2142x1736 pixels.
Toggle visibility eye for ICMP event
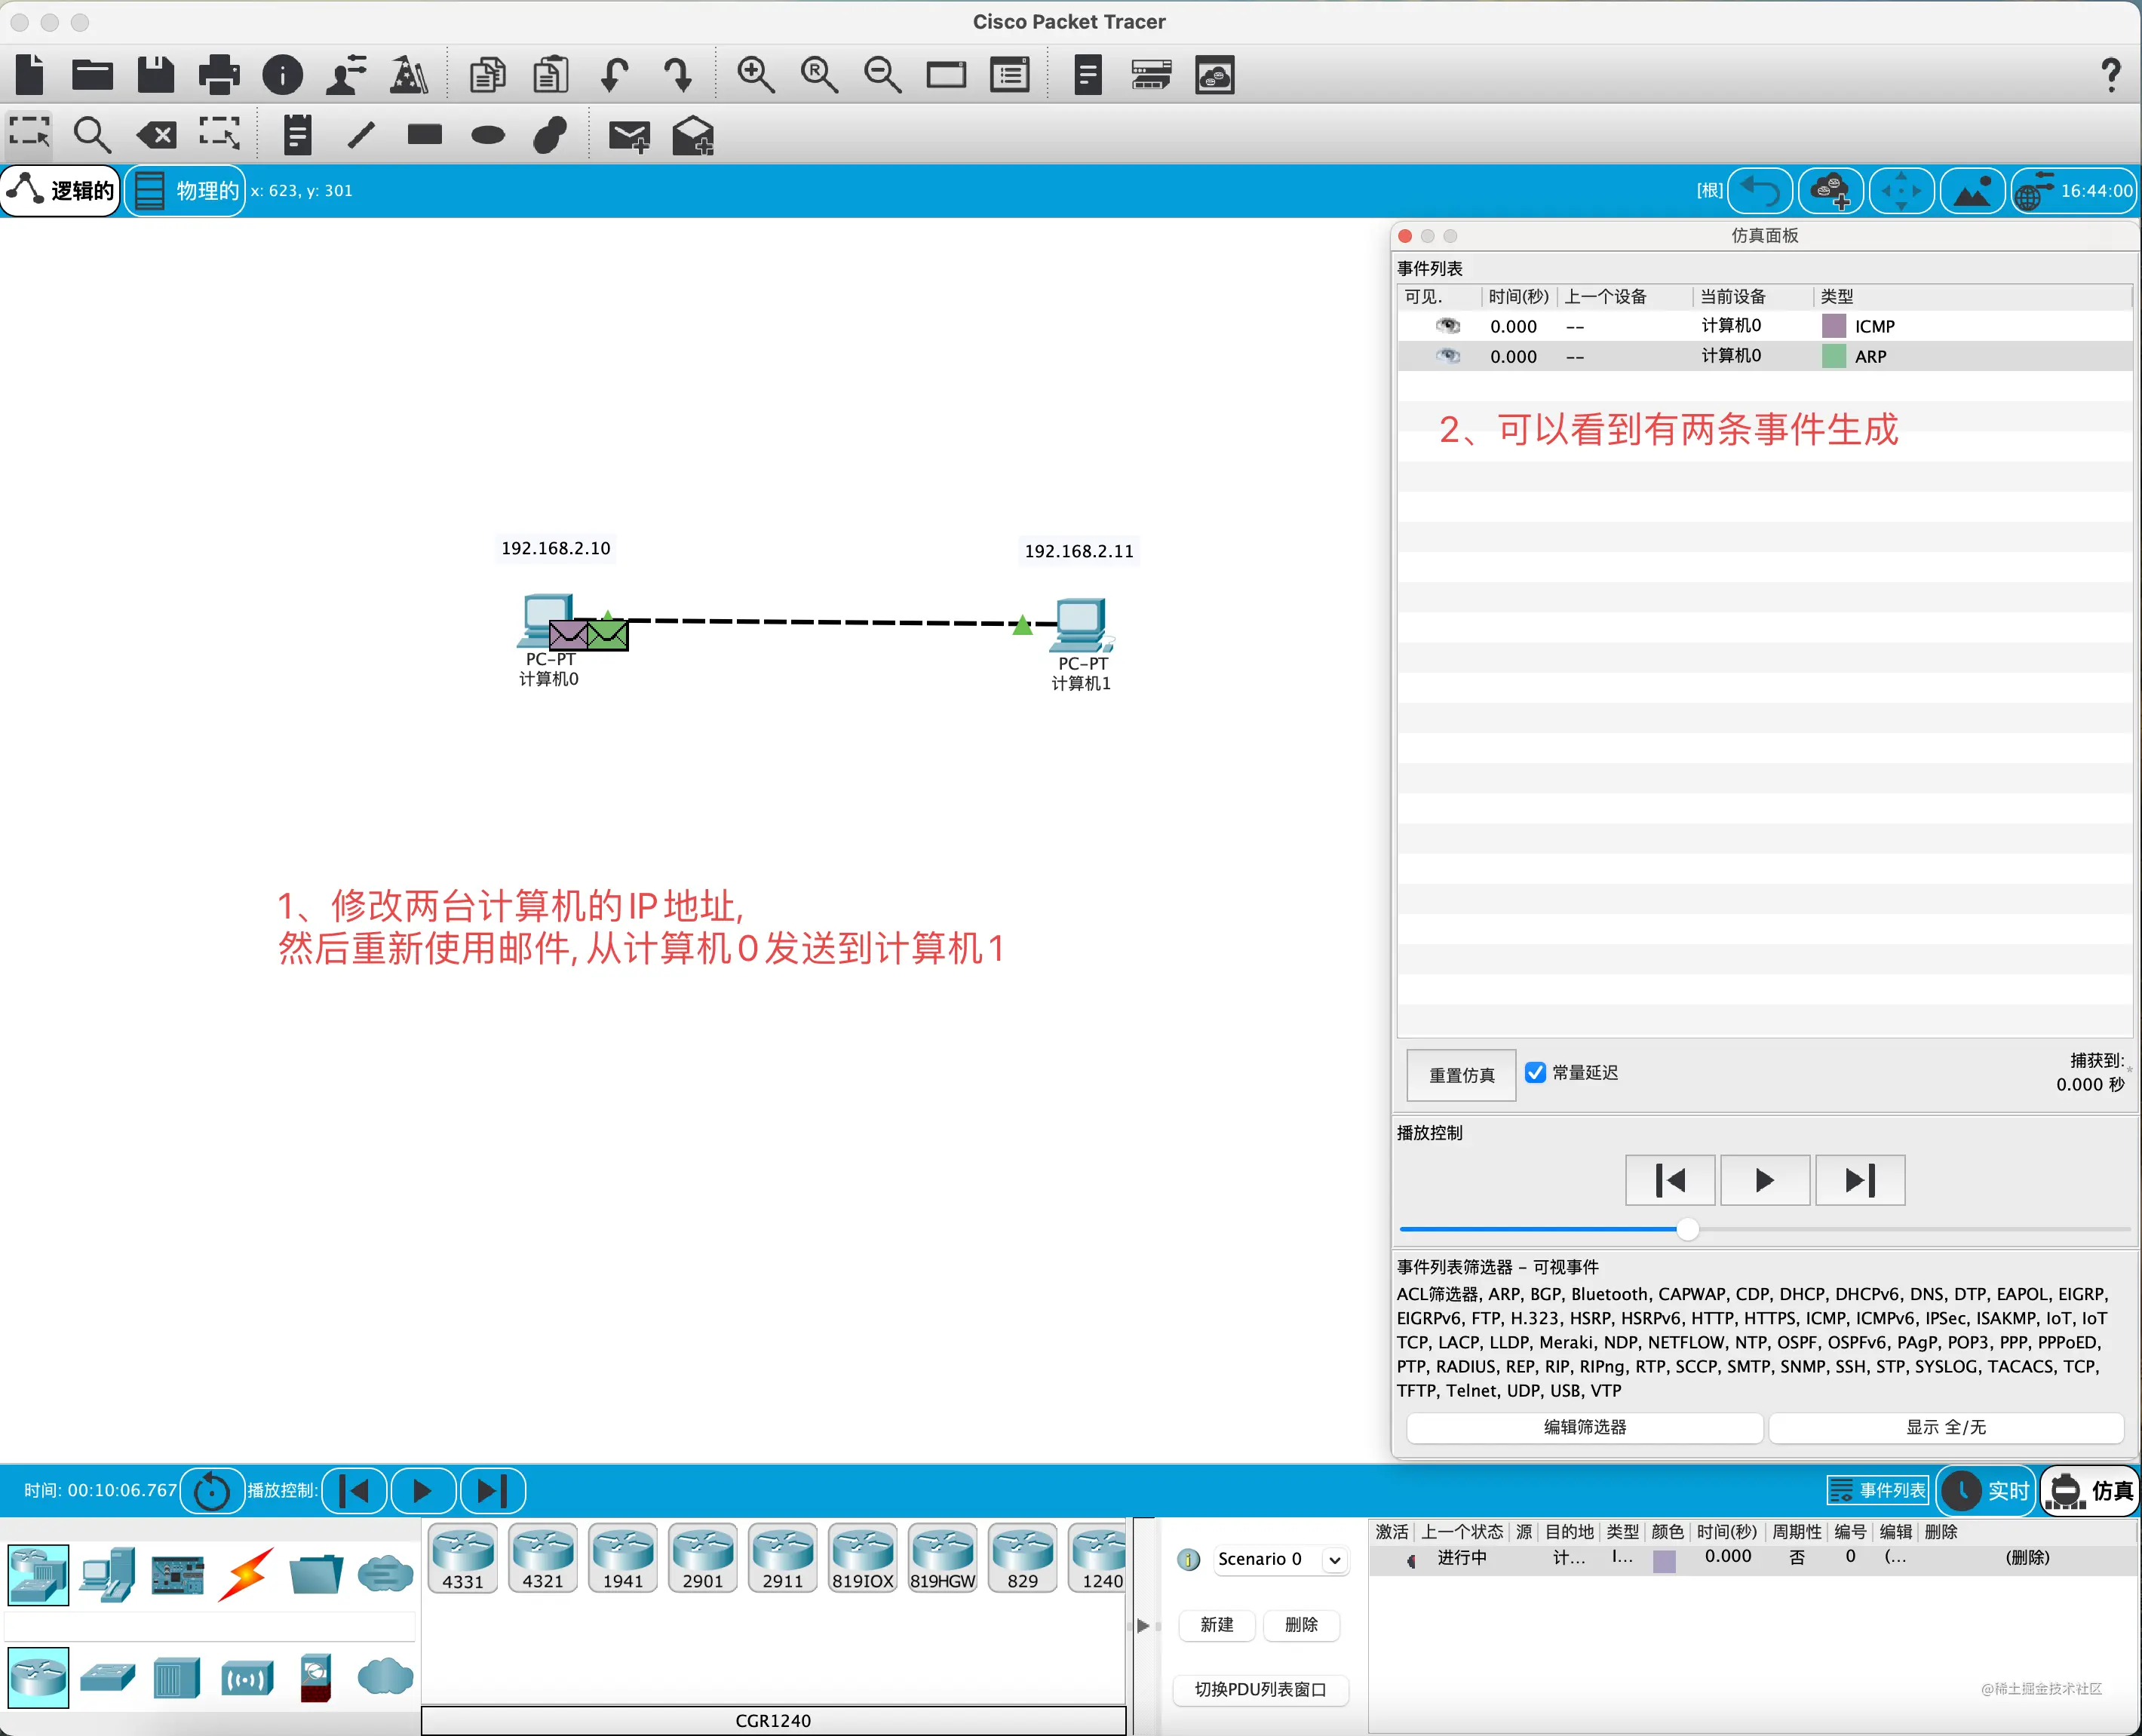(1448, 326)
